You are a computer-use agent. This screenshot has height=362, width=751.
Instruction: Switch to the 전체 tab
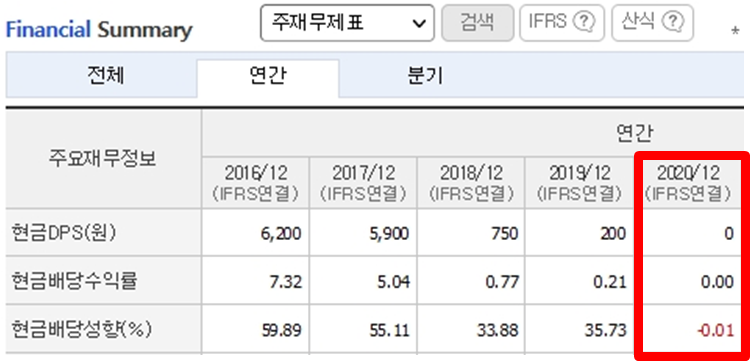point(106,76)
